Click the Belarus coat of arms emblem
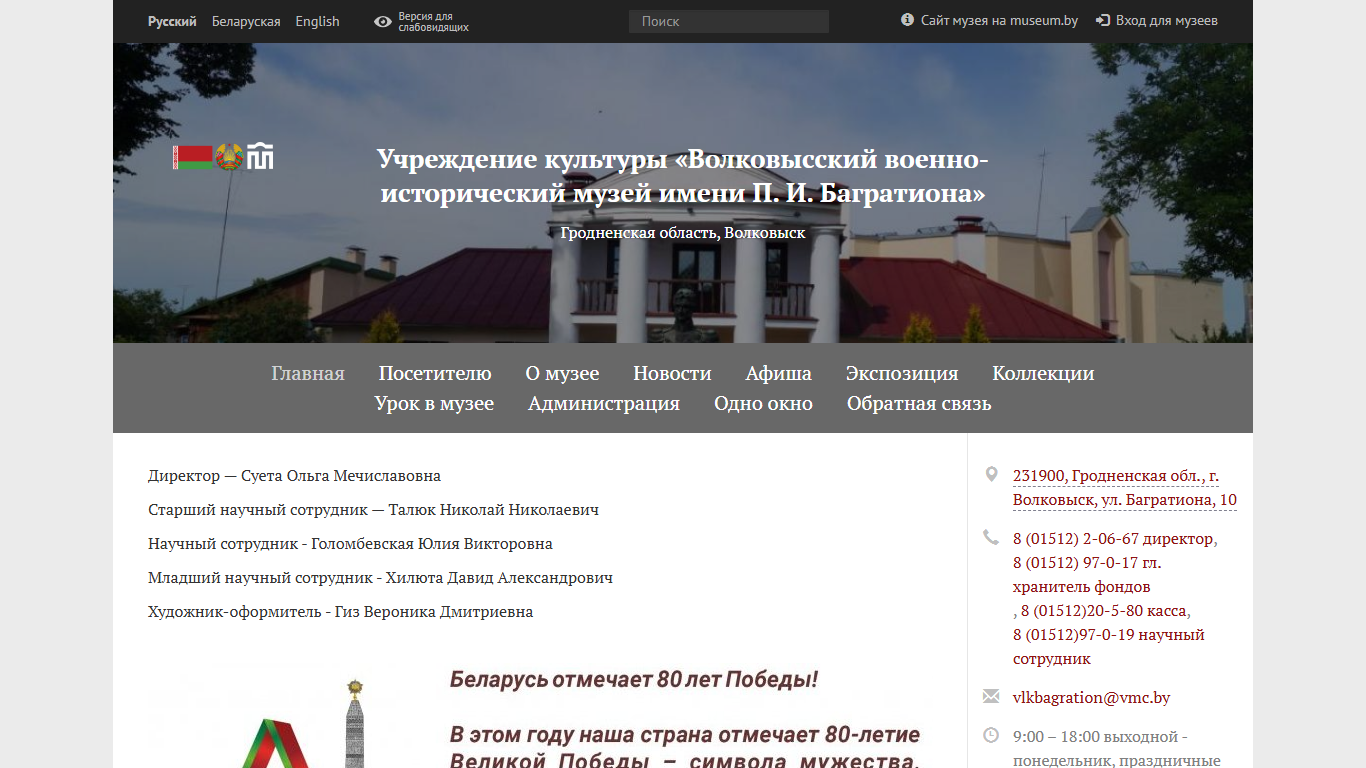Image resolution: width=1366 pixels, height=768 pixels. point(230,157)
